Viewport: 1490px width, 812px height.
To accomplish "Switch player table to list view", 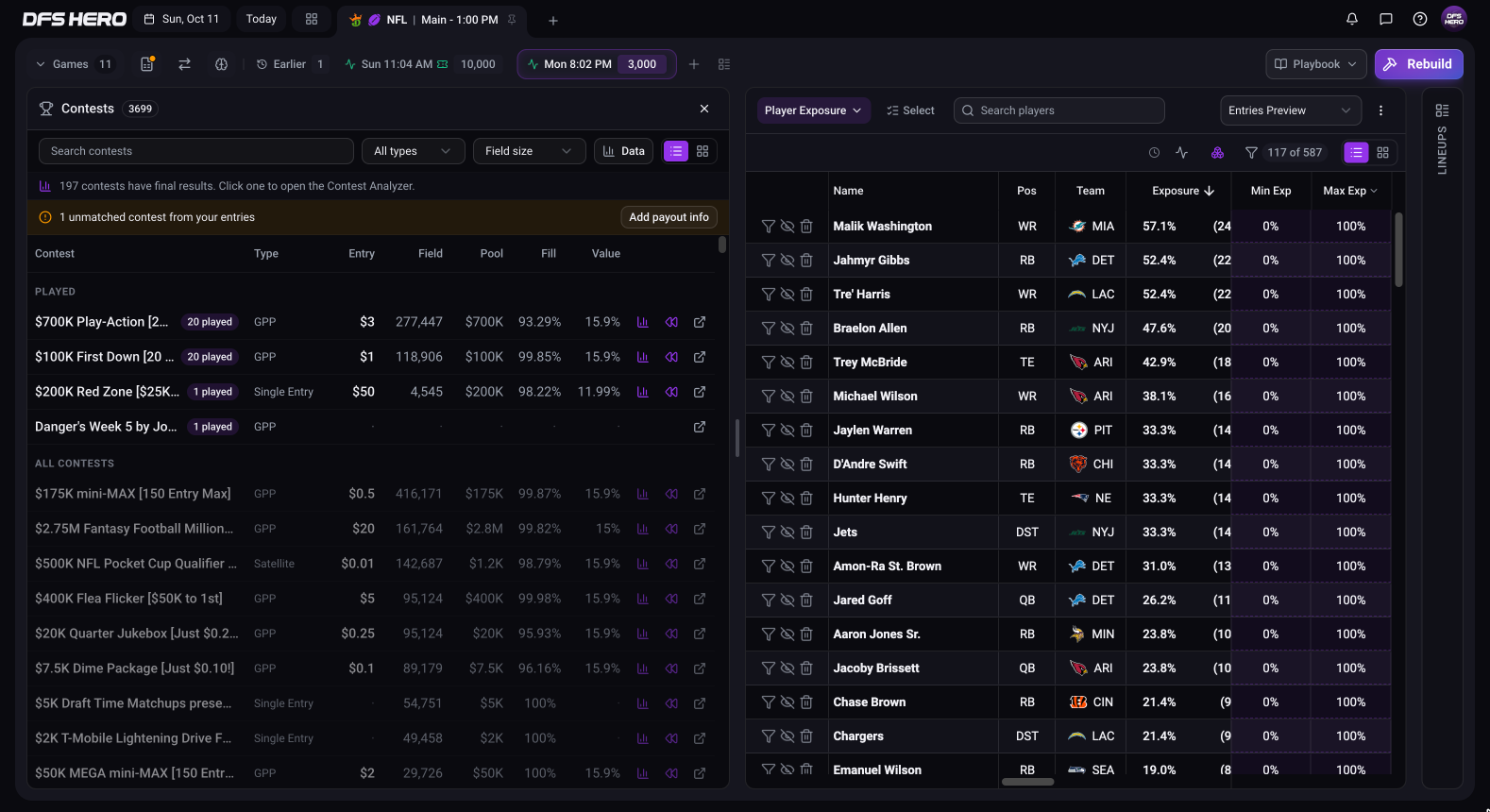I will 1356,153.
